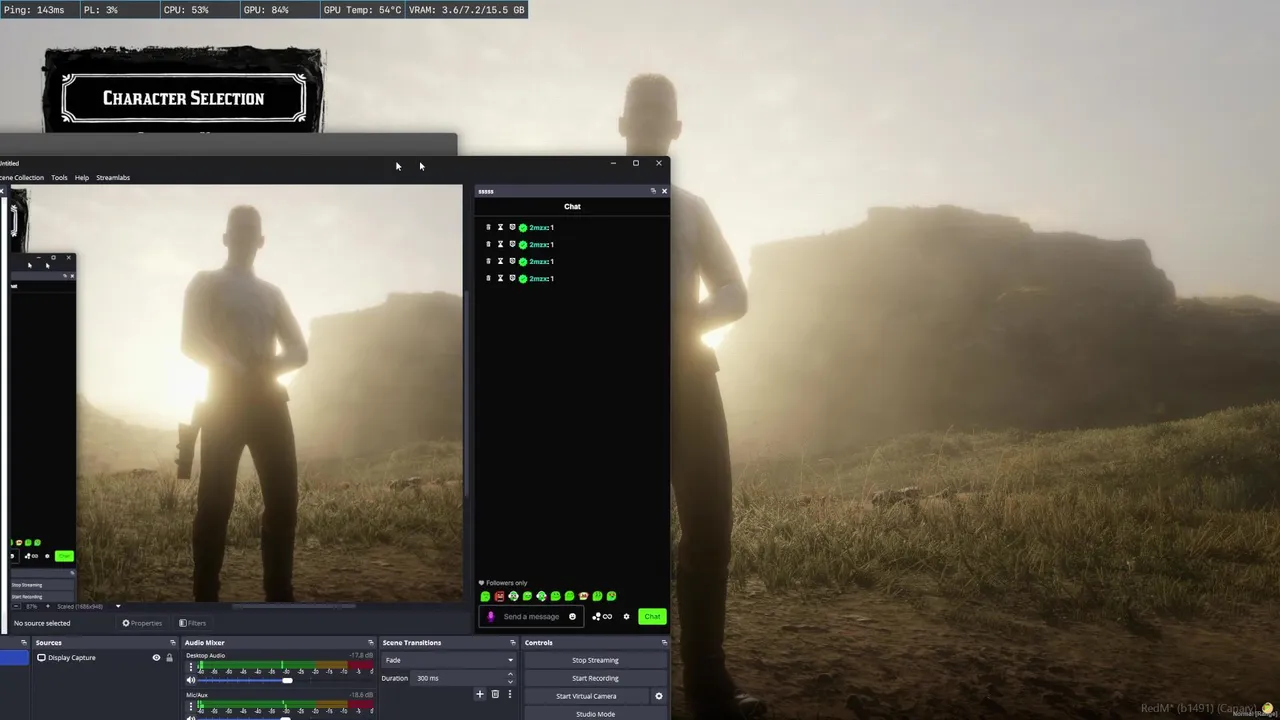
Task: Pick the first green emote below Followers only
Action: [485, 596]
